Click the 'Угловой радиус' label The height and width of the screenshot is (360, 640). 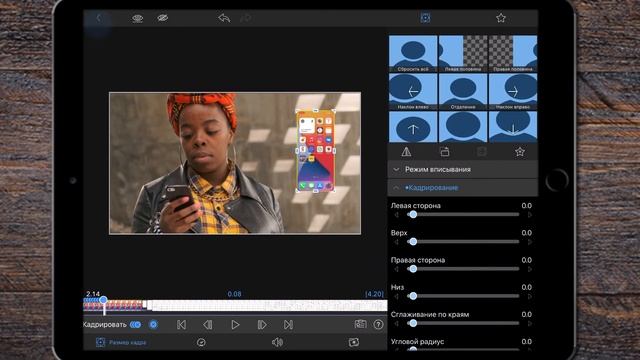click(x=417, y=342)
